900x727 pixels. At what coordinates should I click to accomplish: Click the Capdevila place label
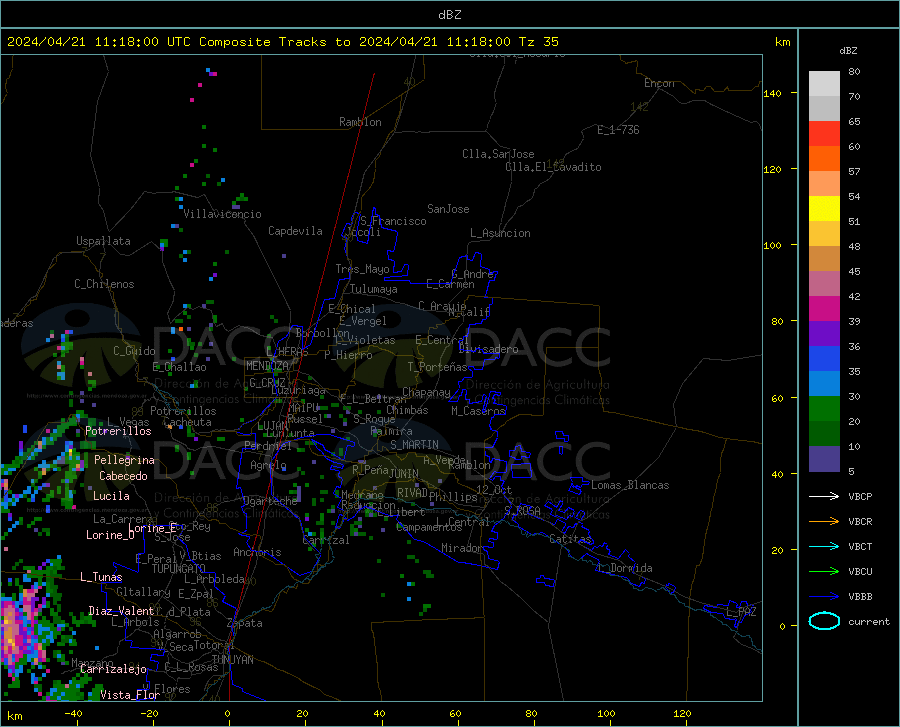295,231
